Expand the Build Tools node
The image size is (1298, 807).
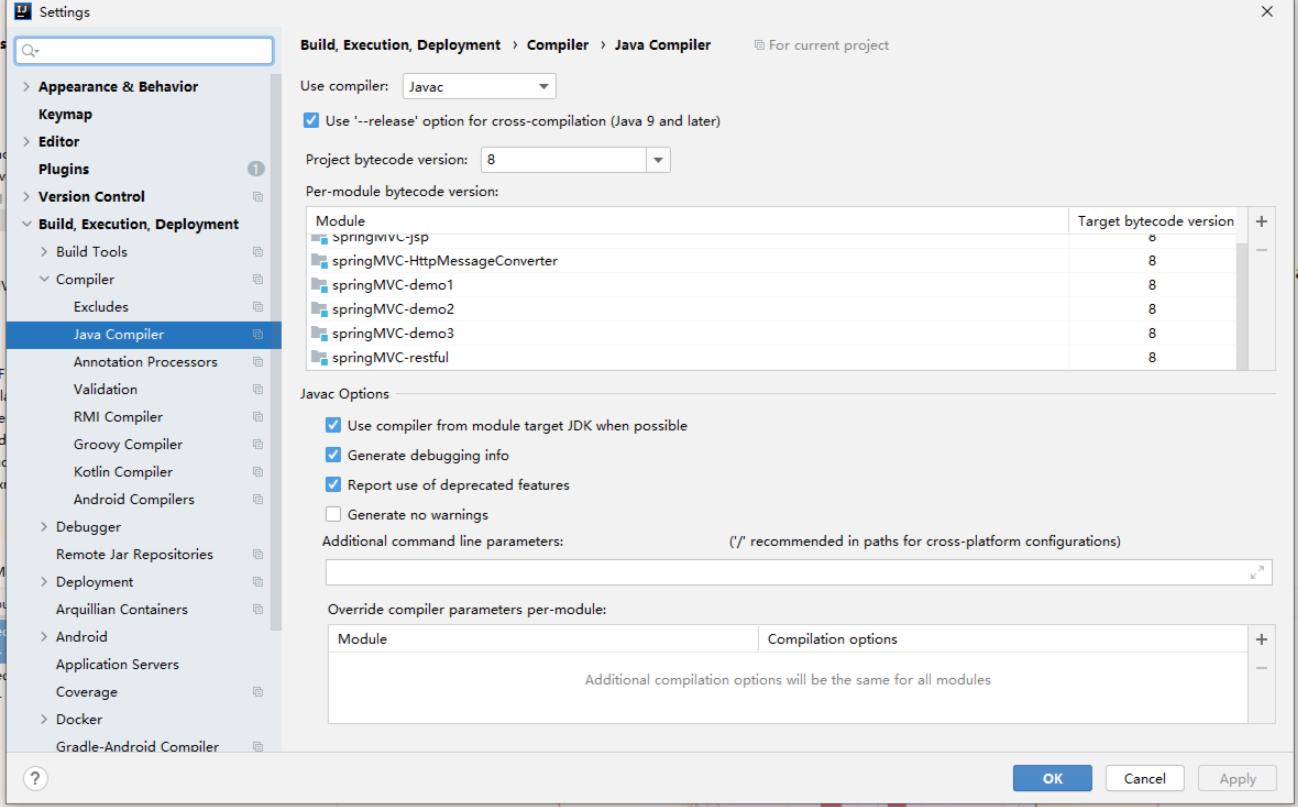click(44, 252)
